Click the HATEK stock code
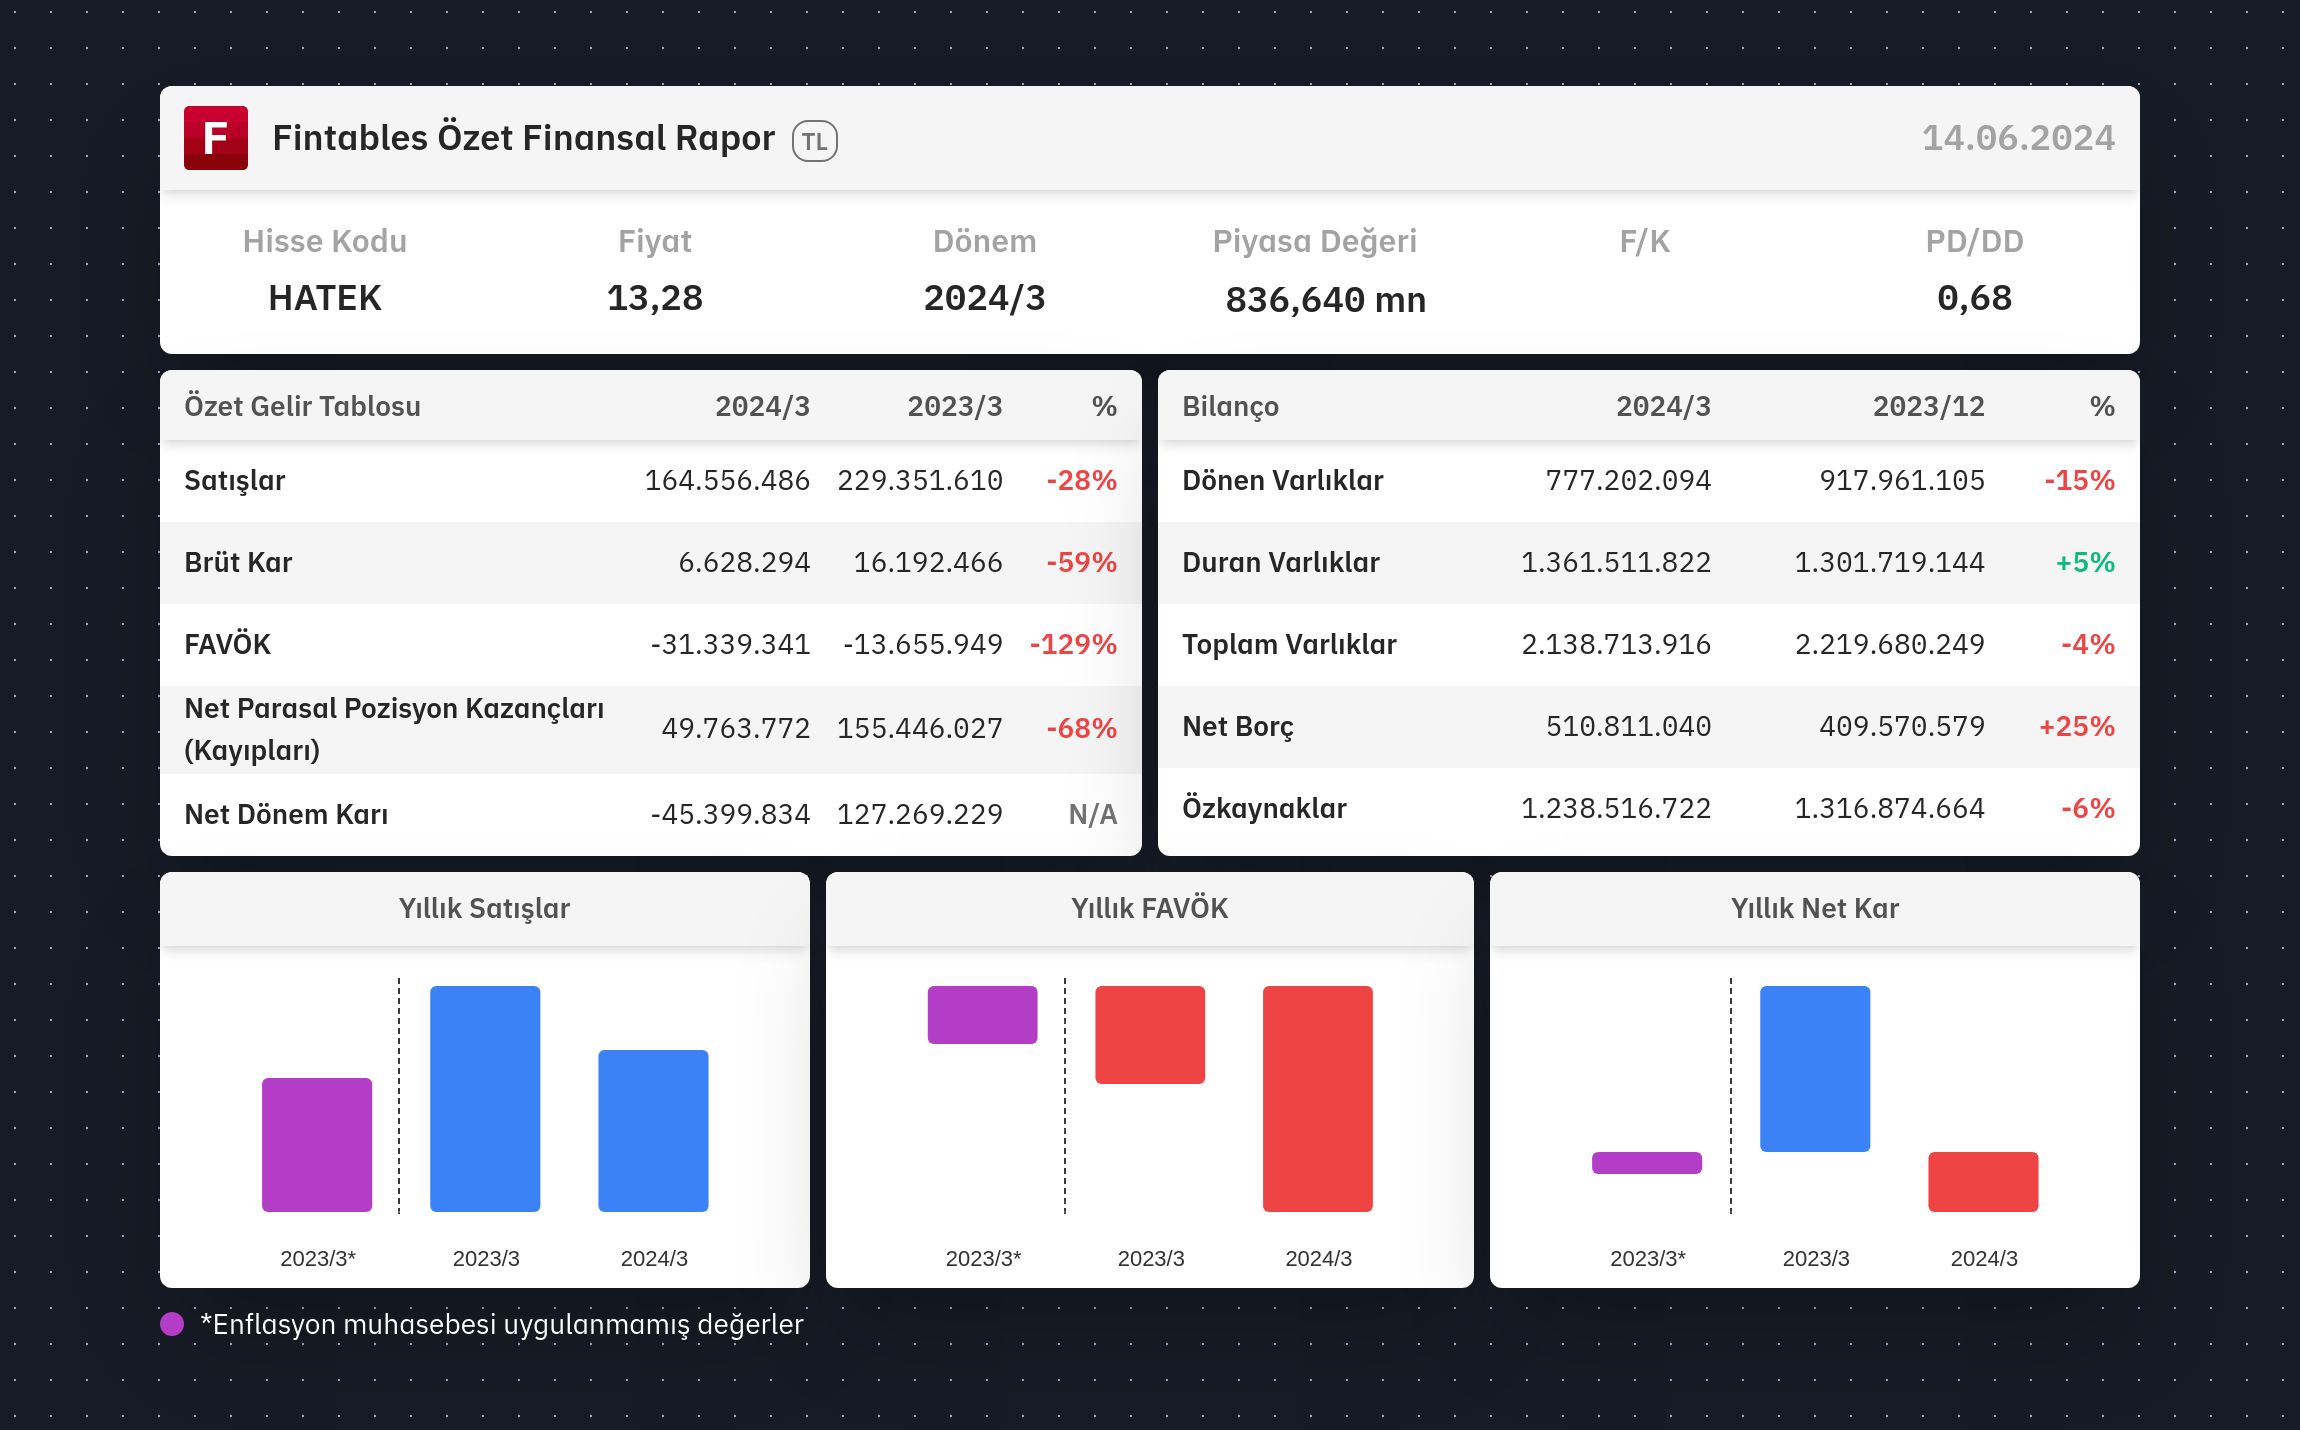This screenshot has width=2300, height=1430. (x=325, y=298)
